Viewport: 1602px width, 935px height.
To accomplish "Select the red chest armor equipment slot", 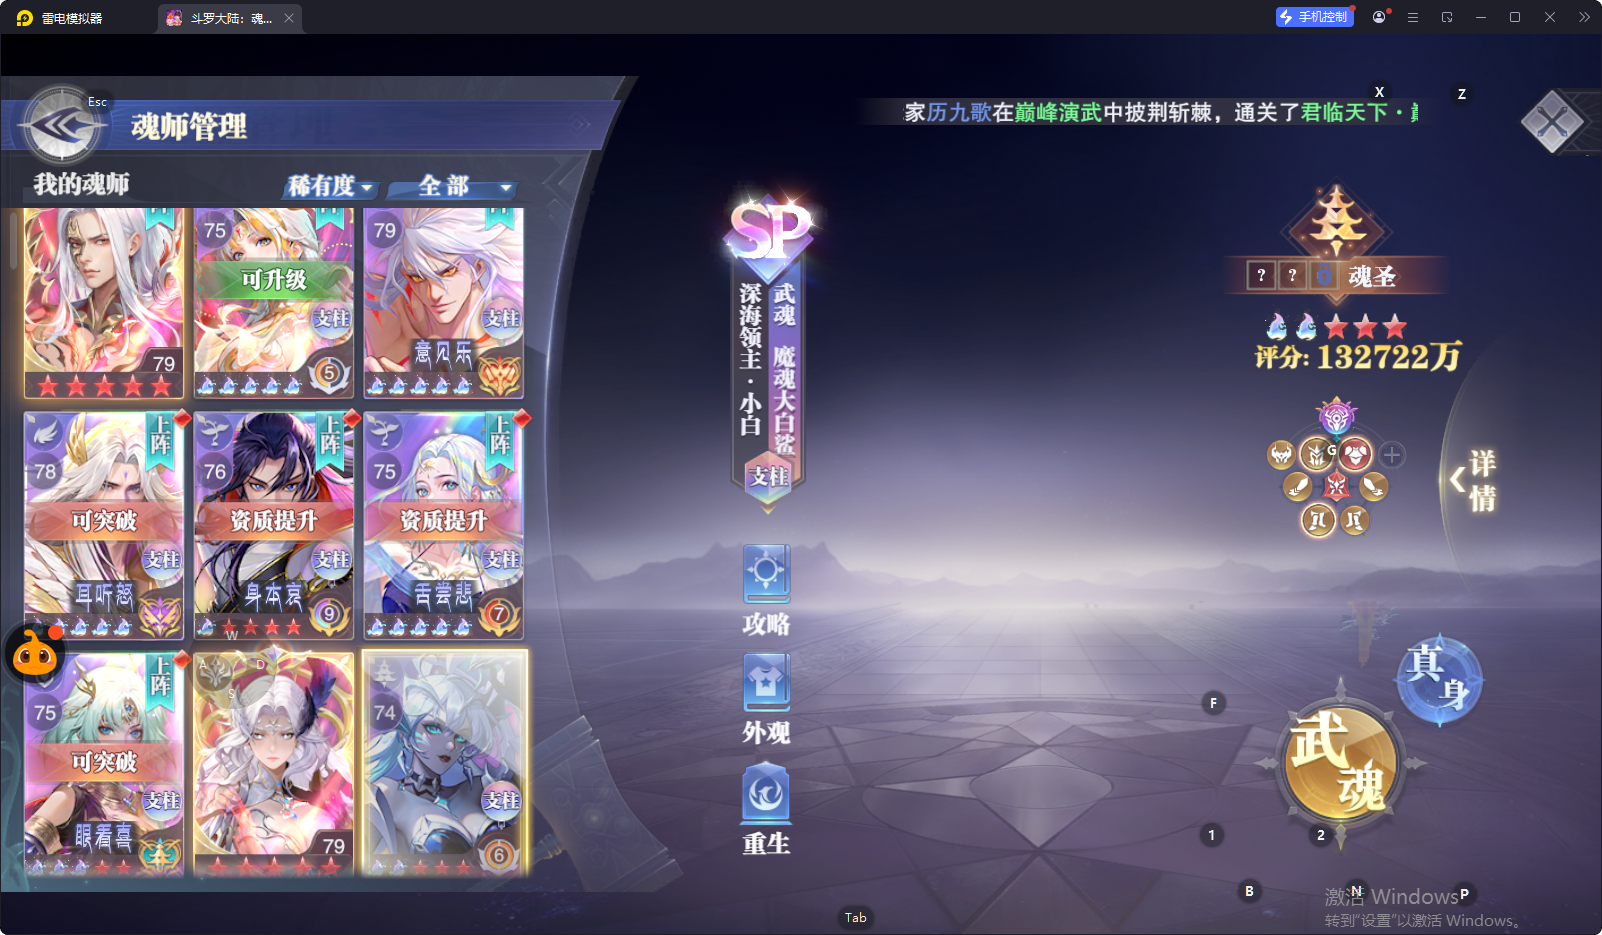I will click(1355, 455).
